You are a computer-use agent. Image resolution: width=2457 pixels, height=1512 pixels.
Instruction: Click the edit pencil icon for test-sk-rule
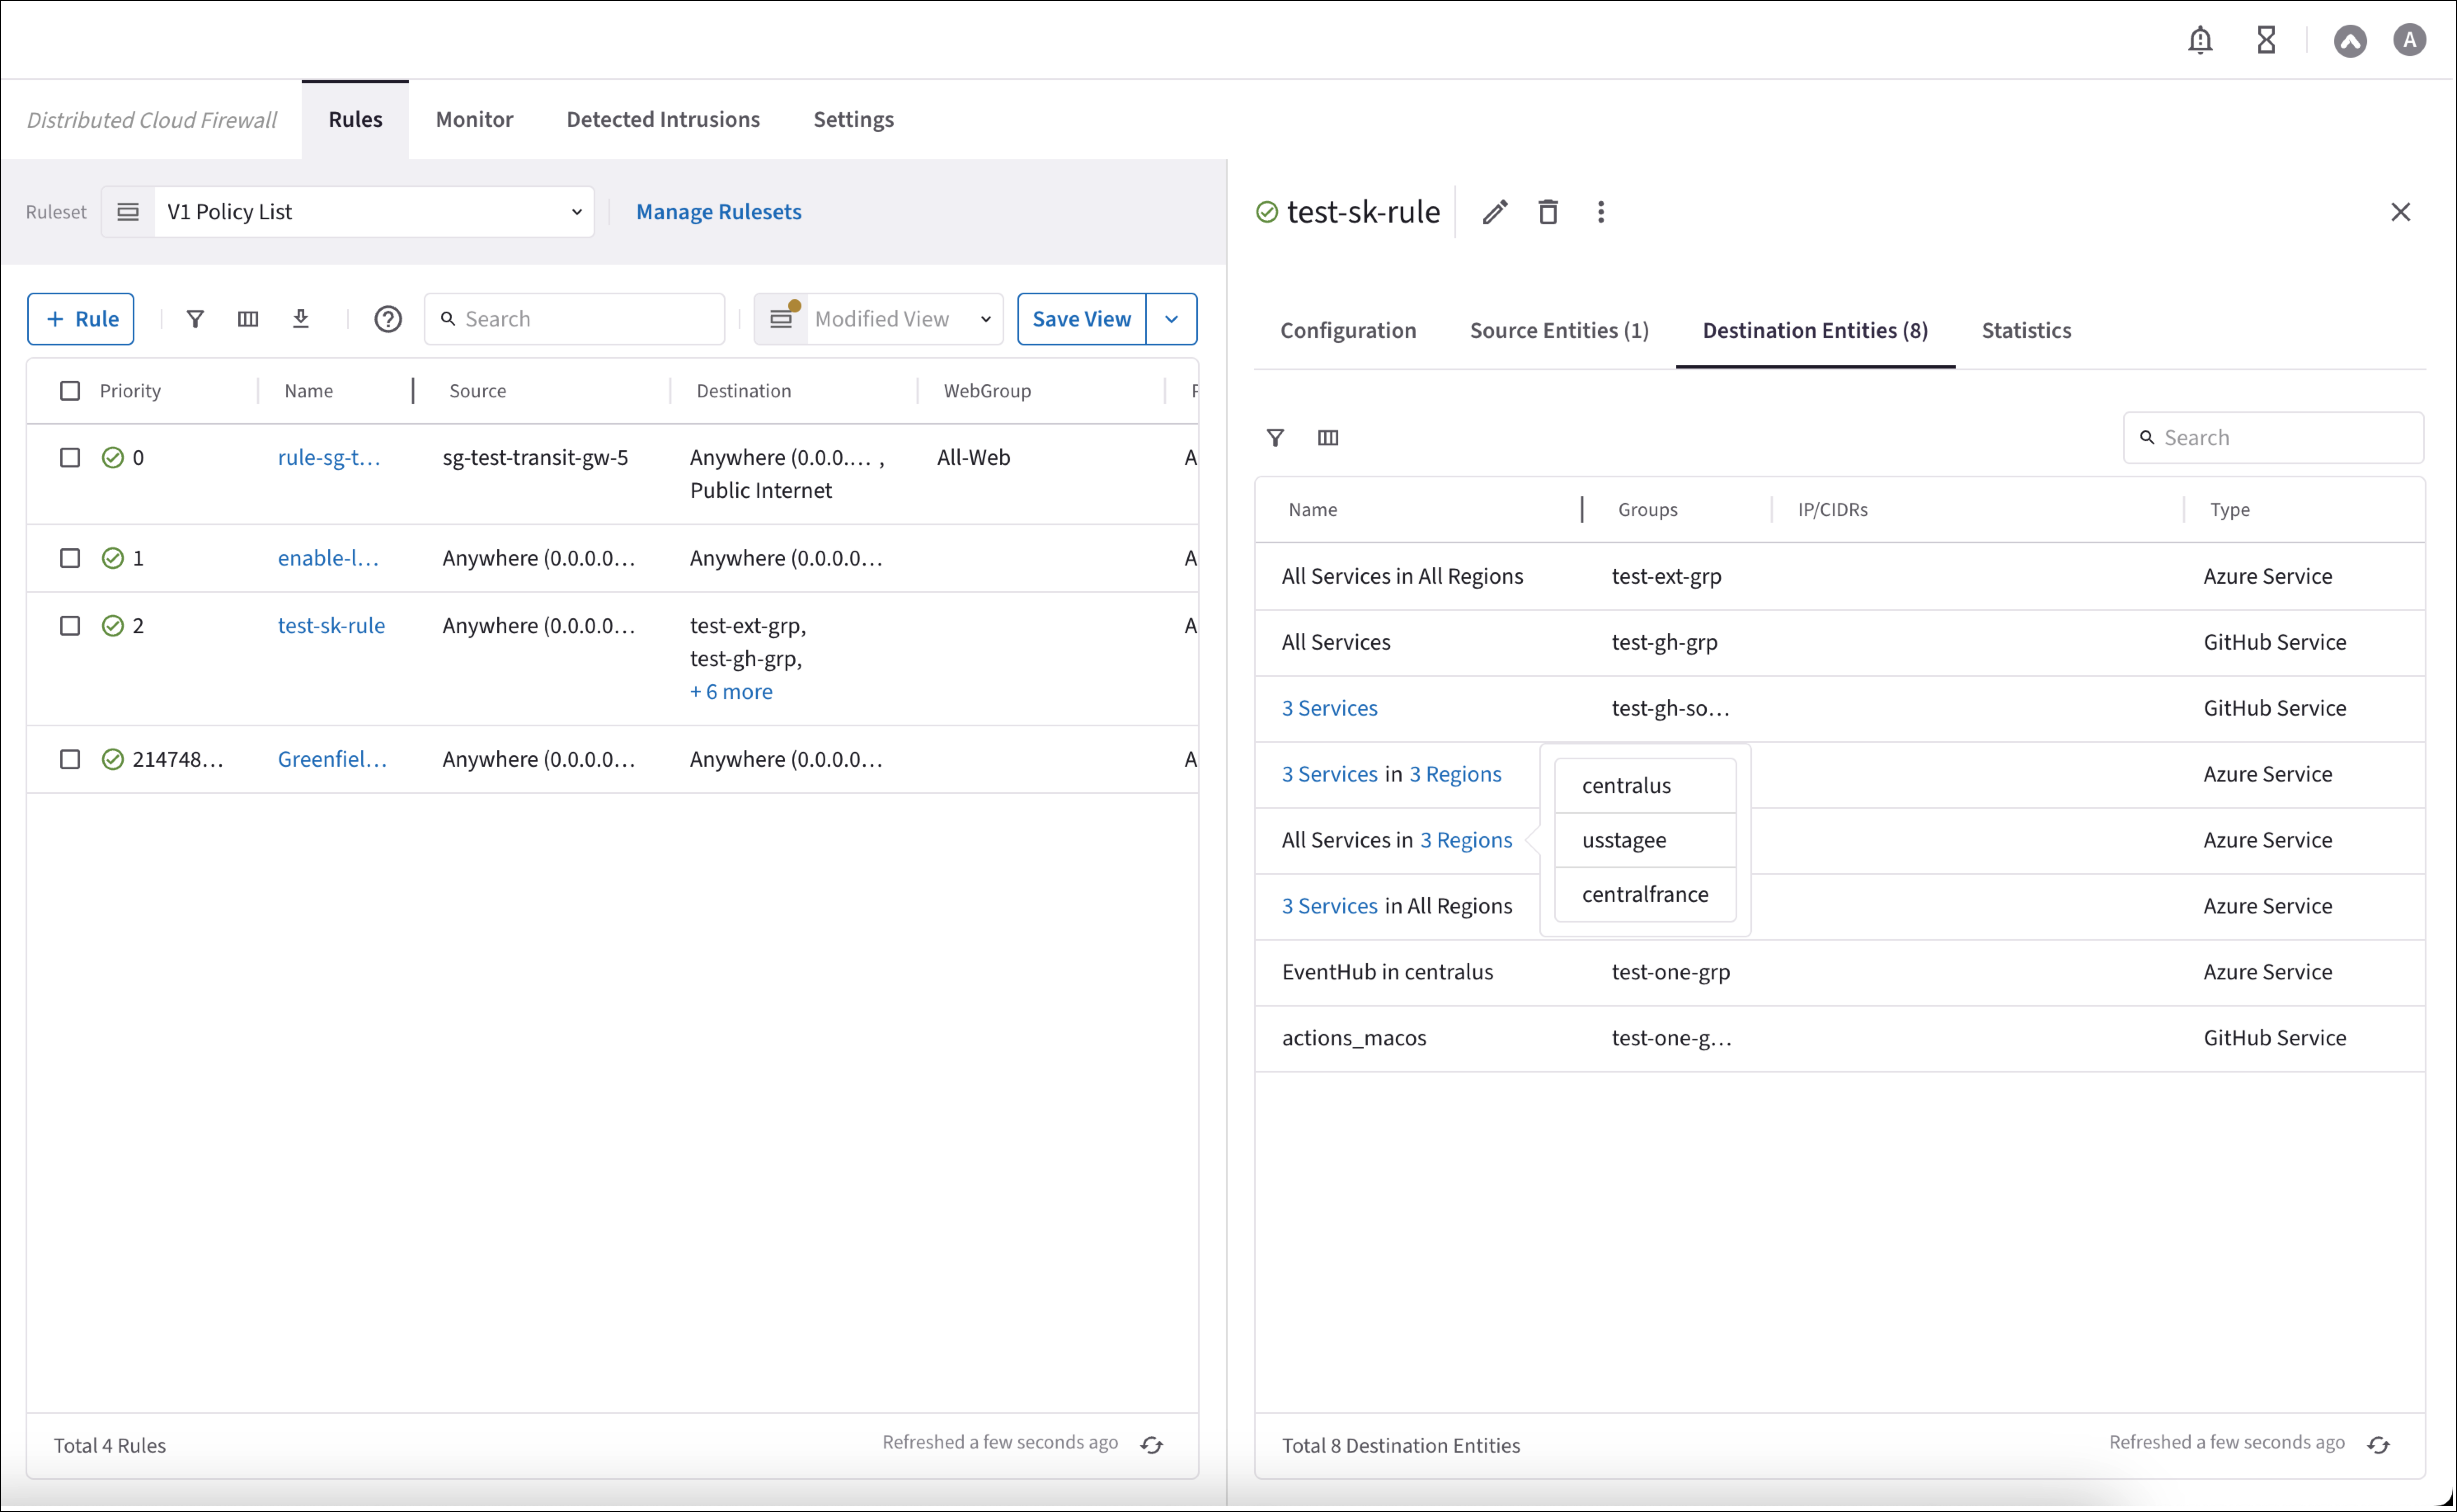(x=1494, y=212)
